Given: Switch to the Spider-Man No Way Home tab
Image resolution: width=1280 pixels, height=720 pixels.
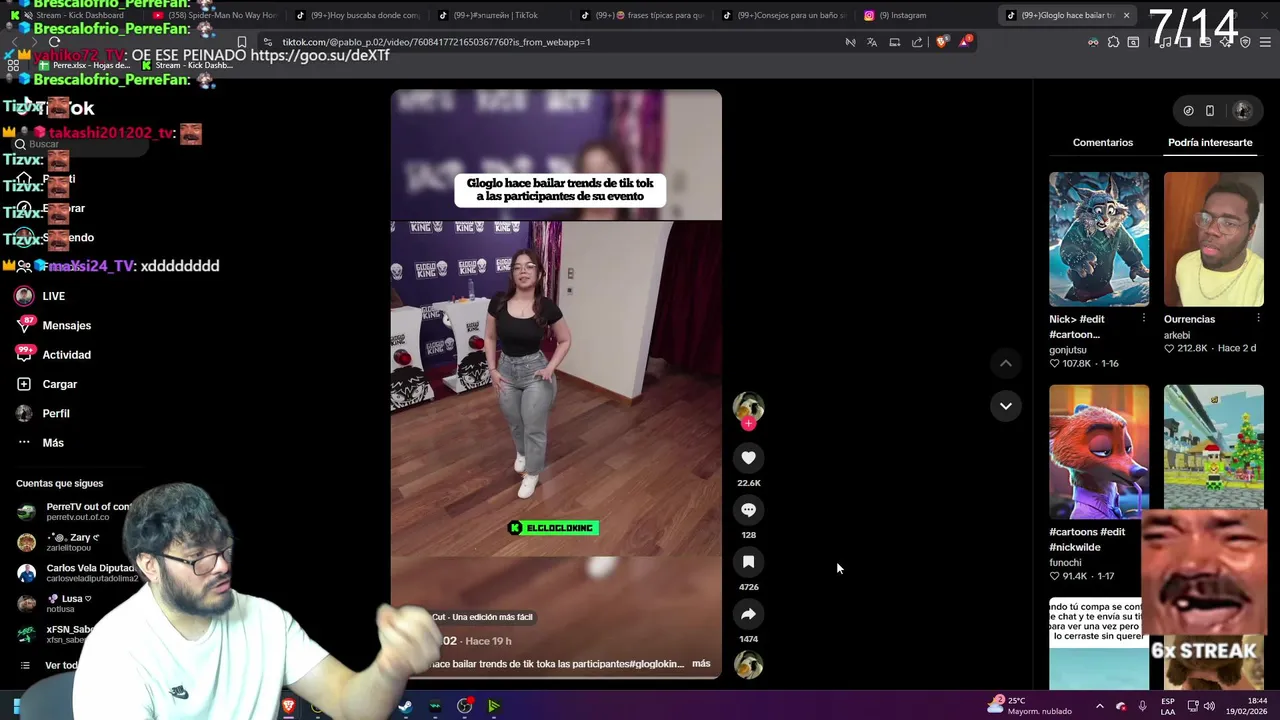Looking at the screenshot, I should [x=214, y=15].
